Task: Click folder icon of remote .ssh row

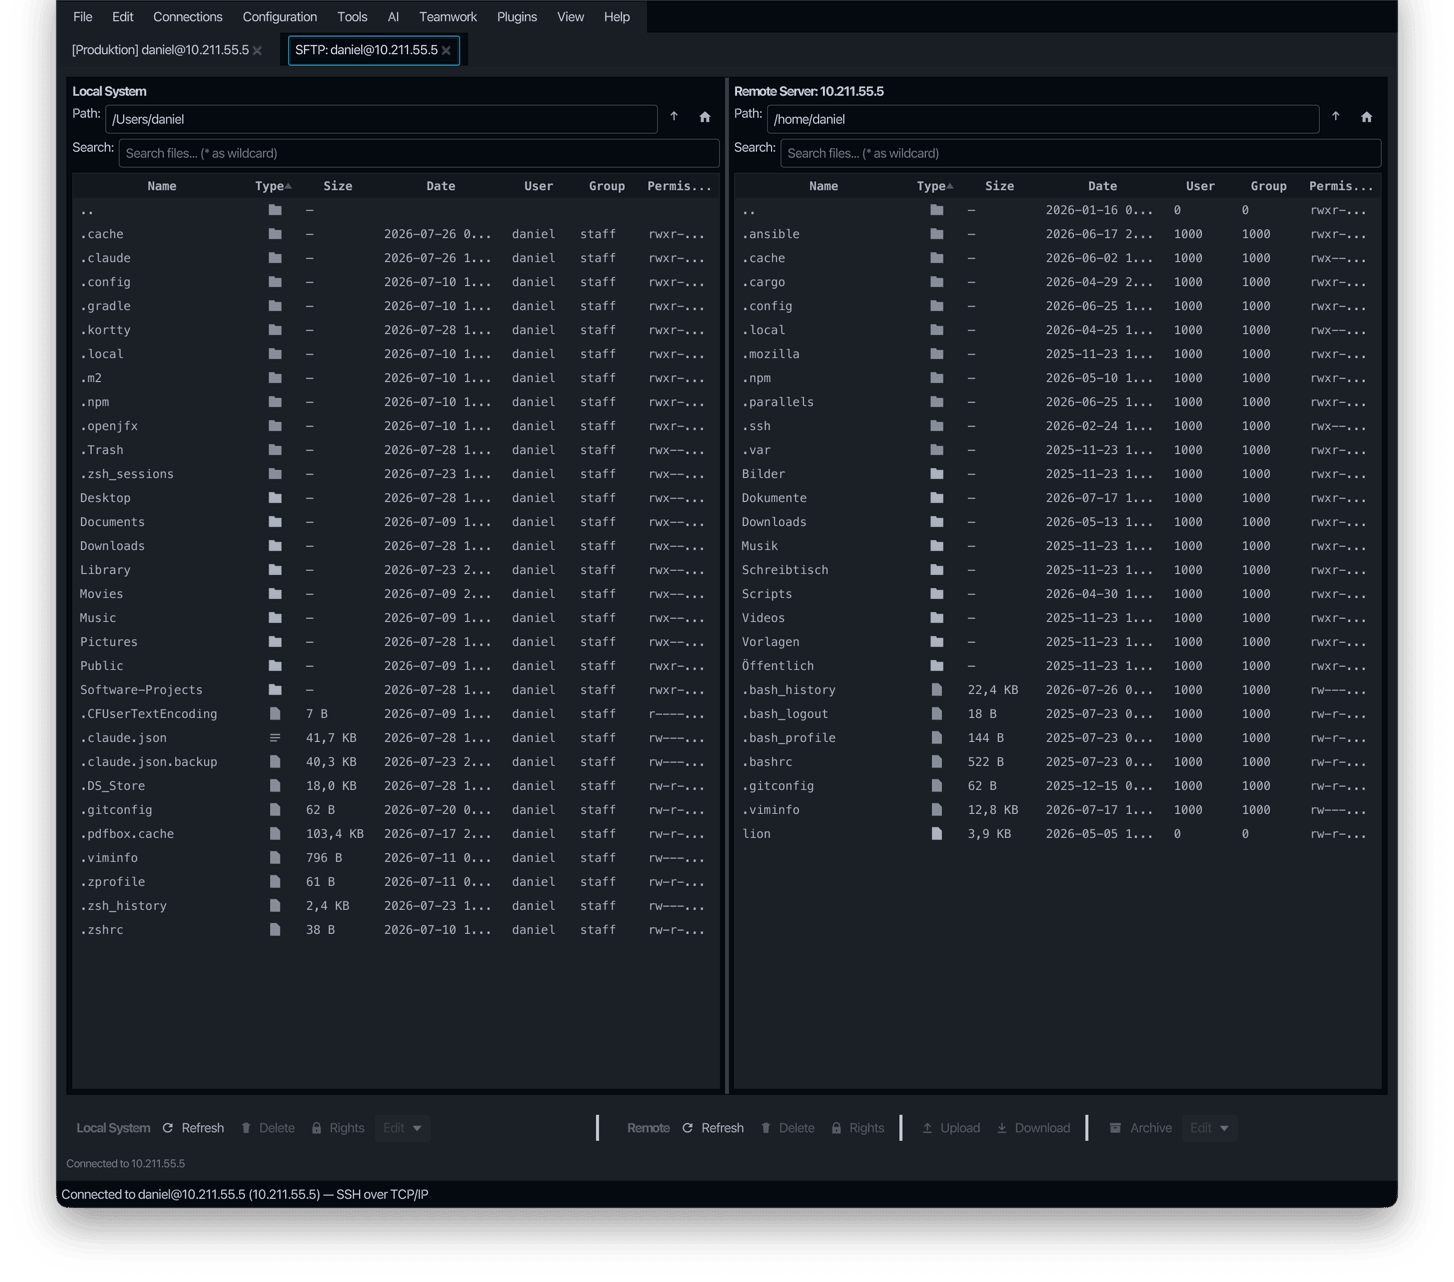Action: pos(937,426)
